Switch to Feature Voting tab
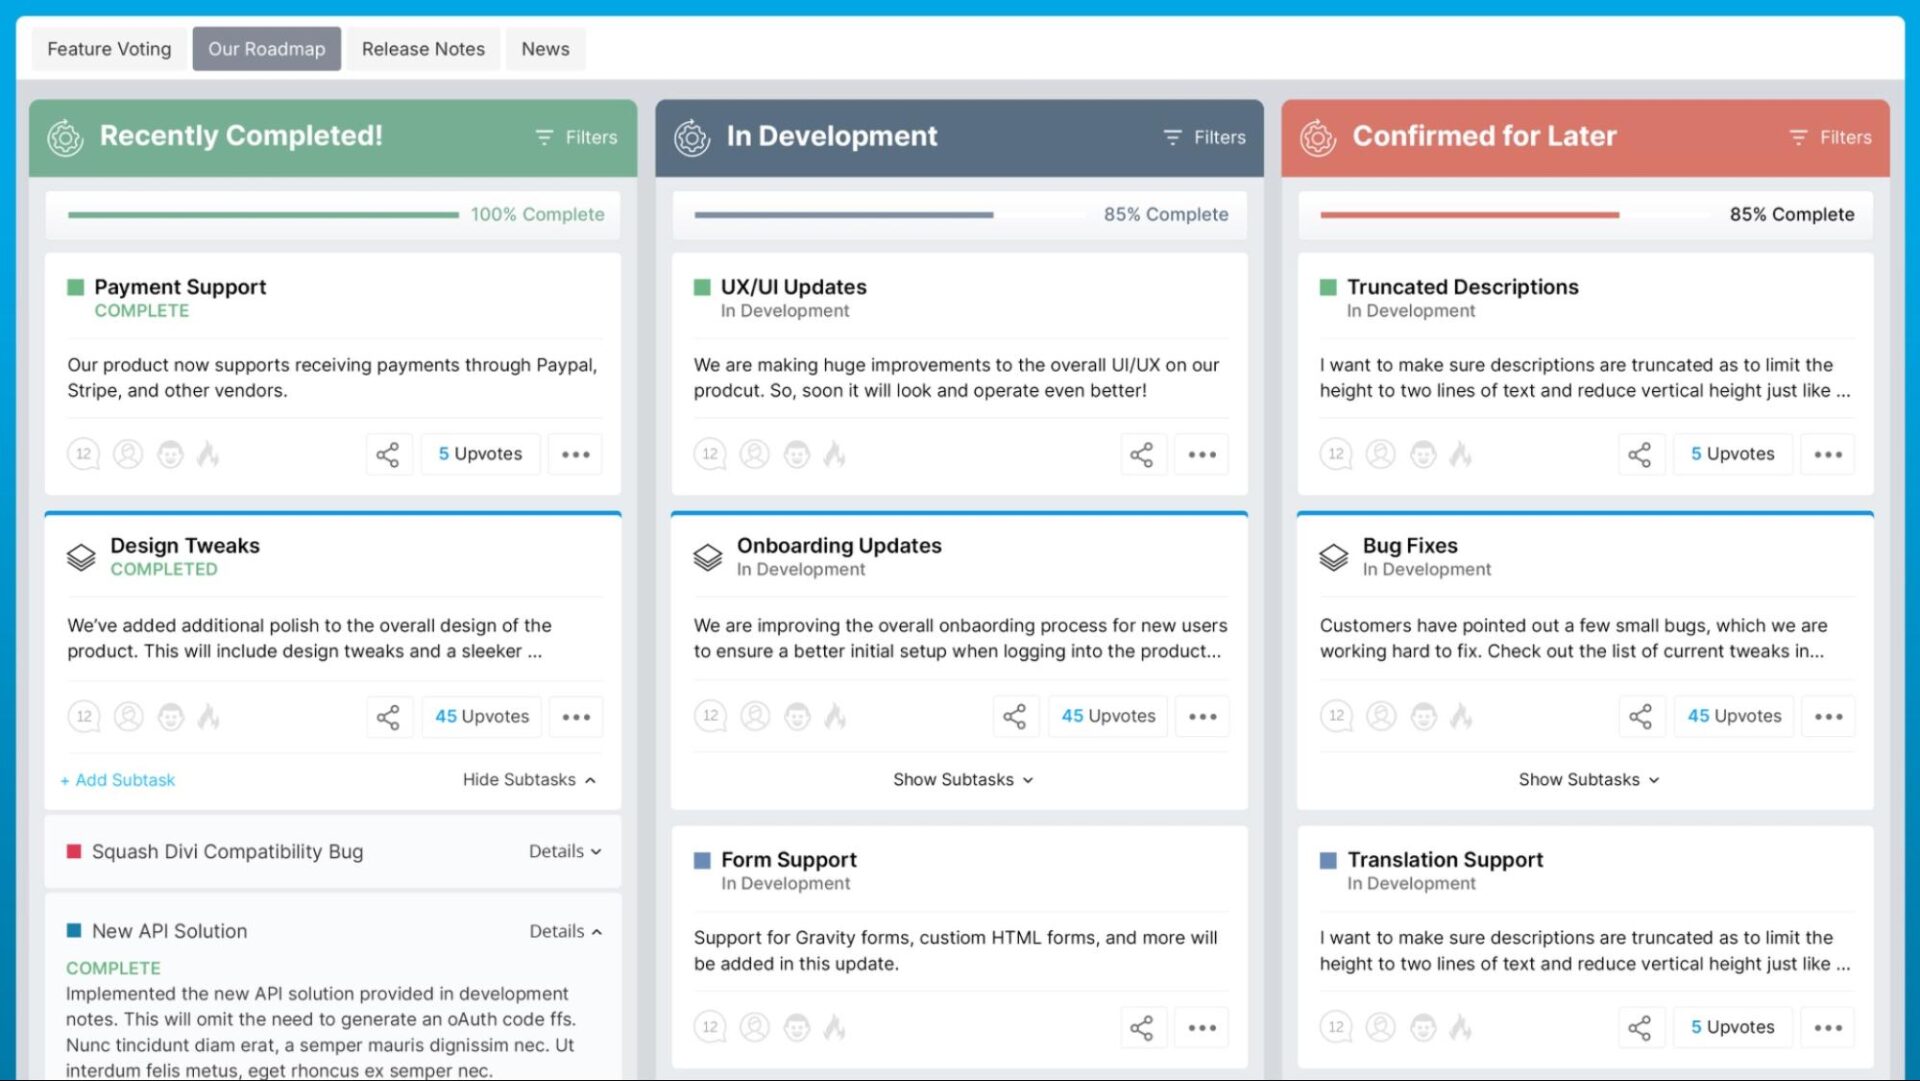 [x=108, y=49]
